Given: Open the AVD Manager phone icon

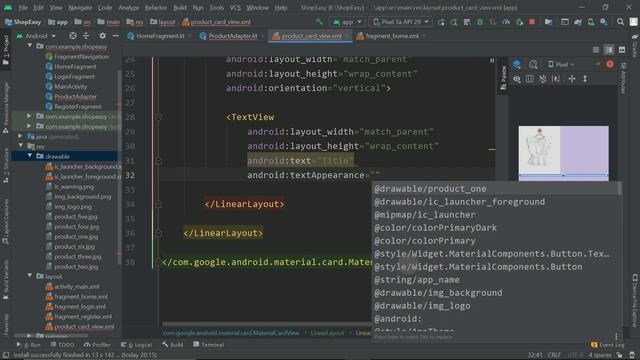Looking at the screenshot, I should coord(591,22).
